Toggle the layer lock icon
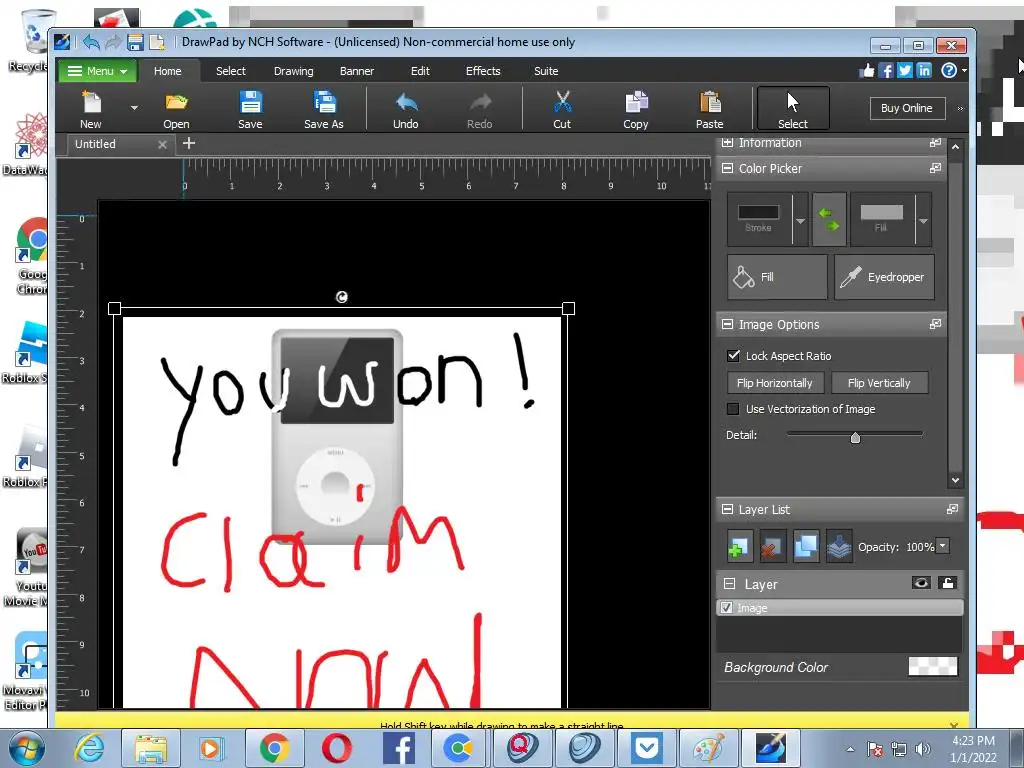Image resolution: width=1024 pixels, height=768 pixels. click(948, 583)
